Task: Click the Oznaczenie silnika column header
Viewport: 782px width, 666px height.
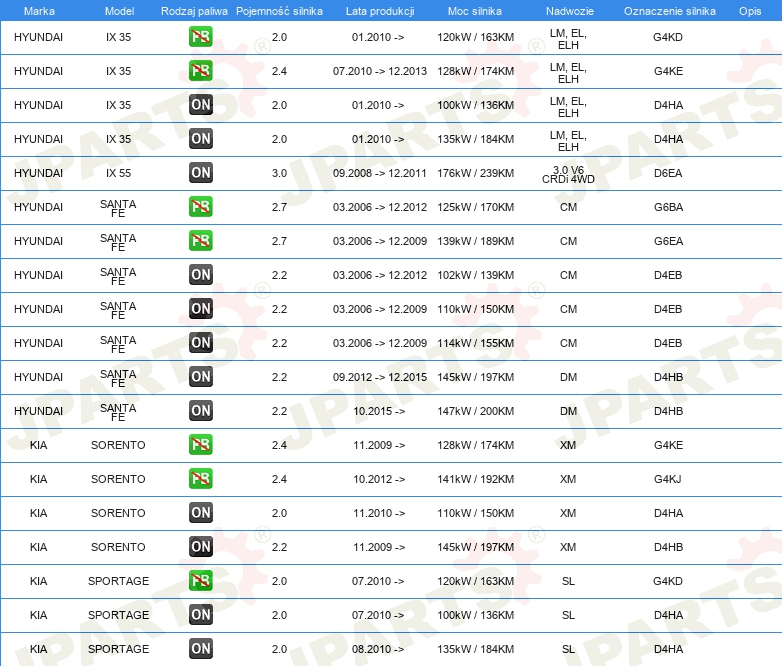Action: 669,11
